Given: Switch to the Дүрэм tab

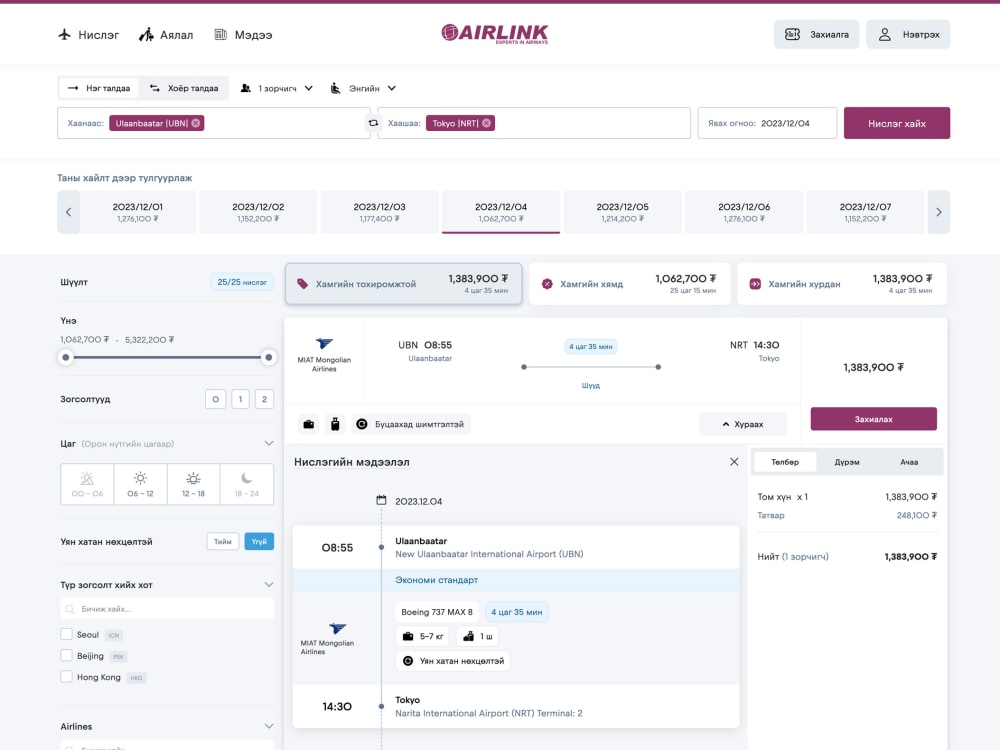Looking at the screenshot, I should click(x=847, y=462).
